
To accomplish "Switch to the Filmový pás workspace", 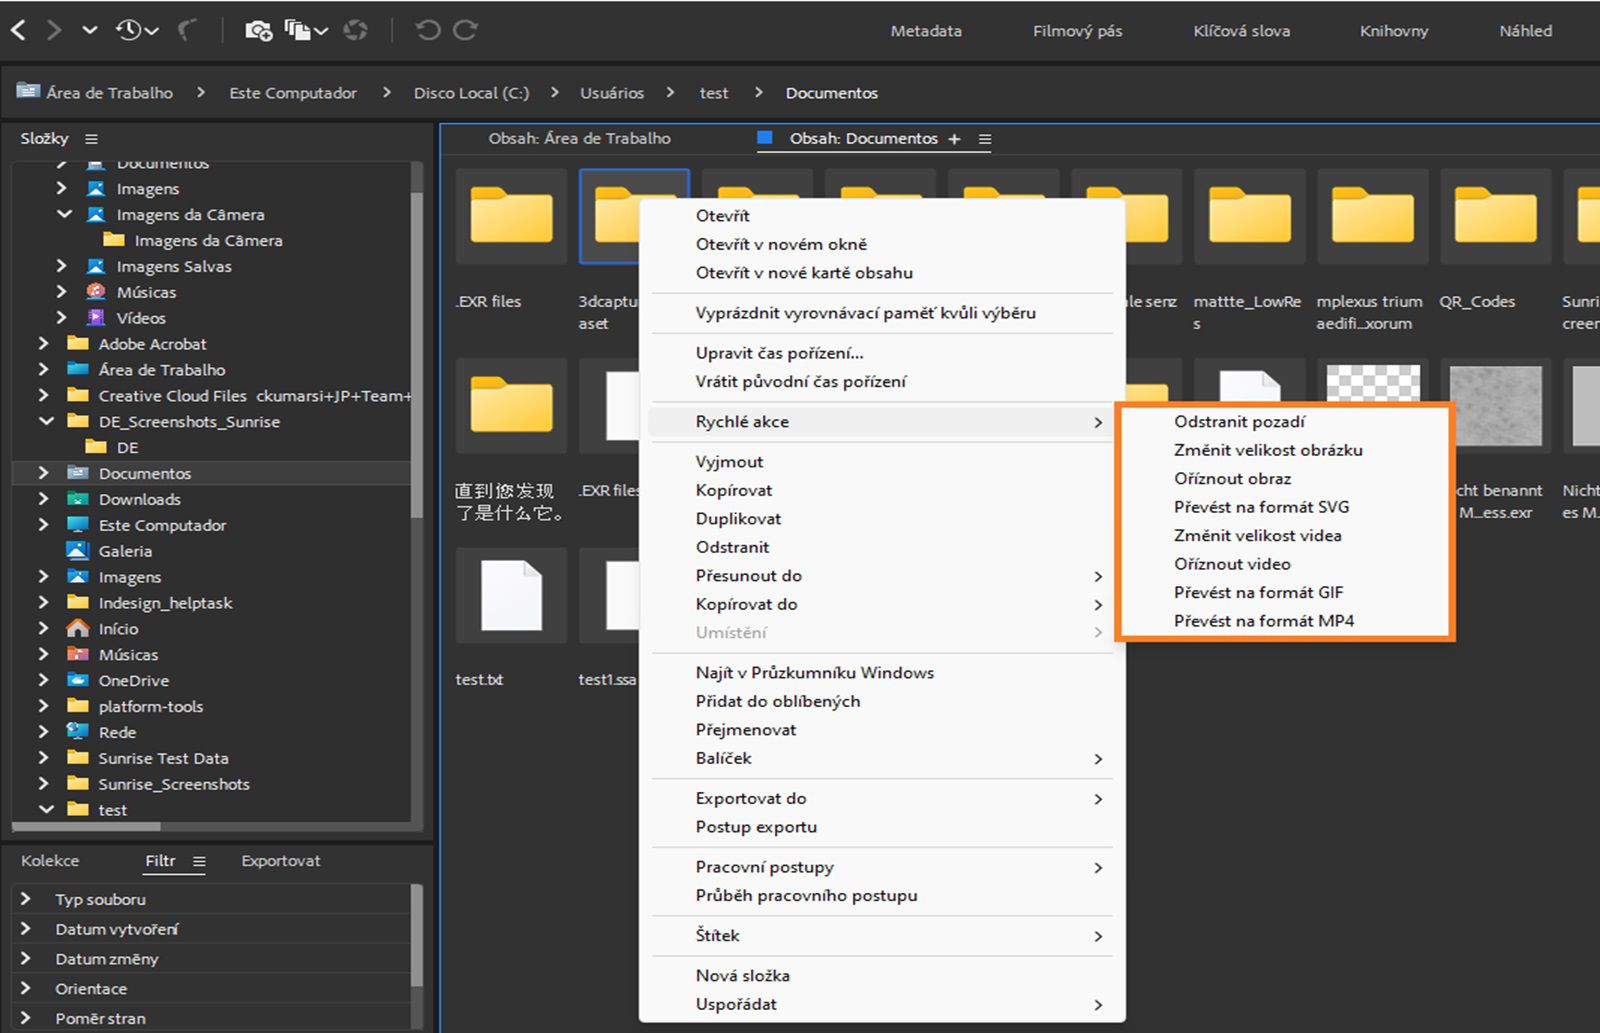I will [1077, 31].
